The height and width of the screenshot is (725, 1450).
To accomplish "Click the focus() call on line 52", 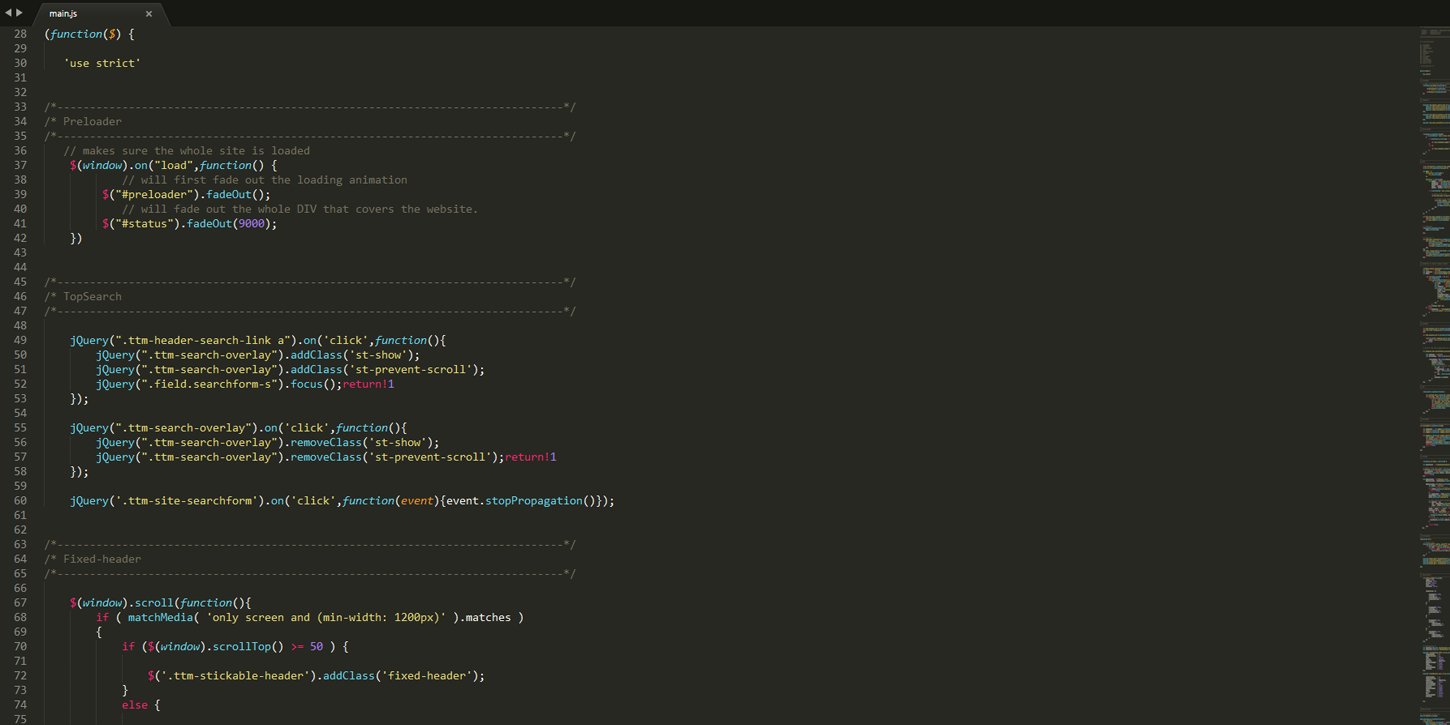I will click(x=313, y=384).
